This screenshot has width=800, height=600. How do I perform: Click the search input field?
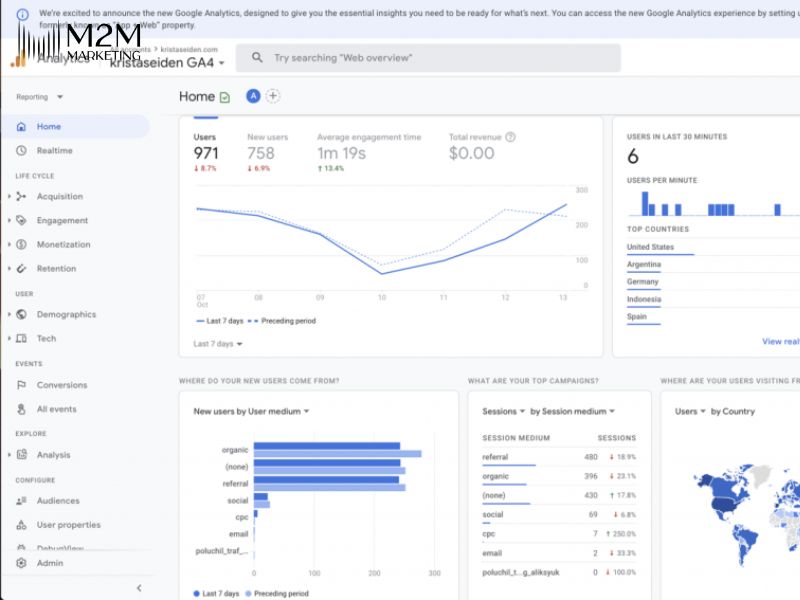point(428,58)
